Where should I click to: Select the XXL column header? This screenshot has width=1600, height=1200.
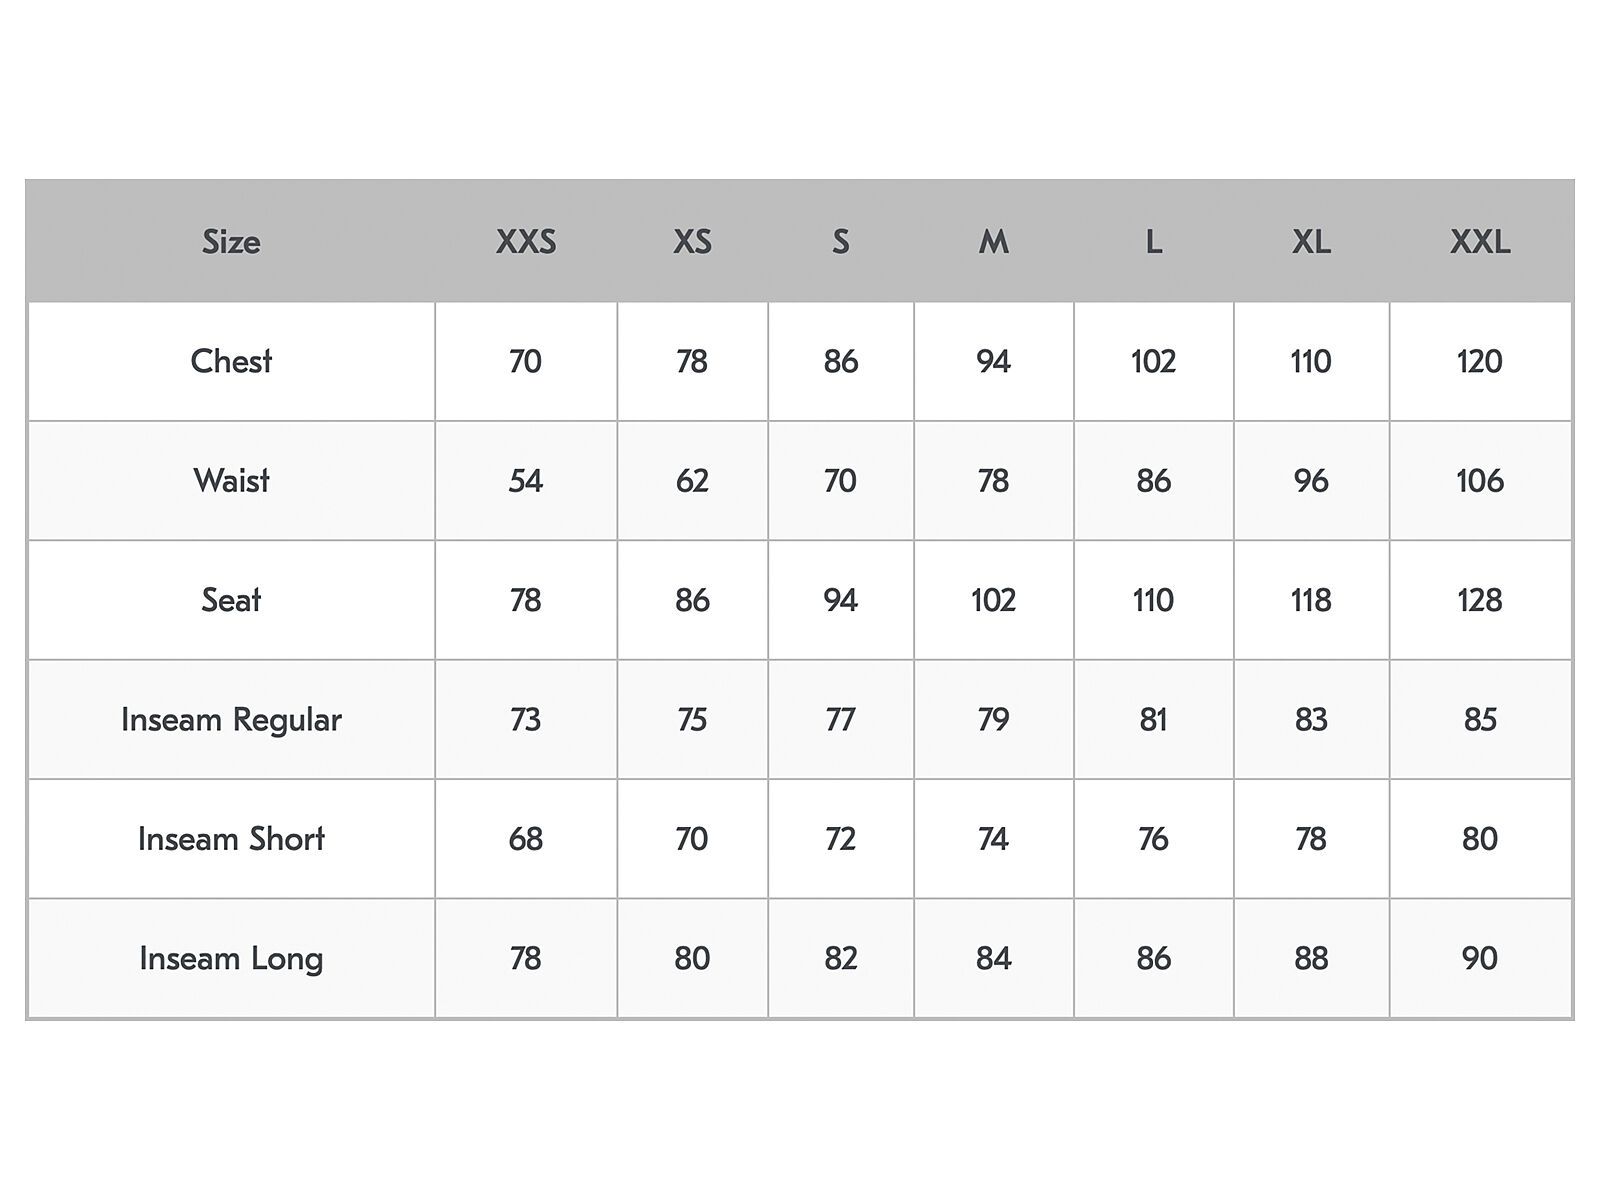tap(1480, 242)
